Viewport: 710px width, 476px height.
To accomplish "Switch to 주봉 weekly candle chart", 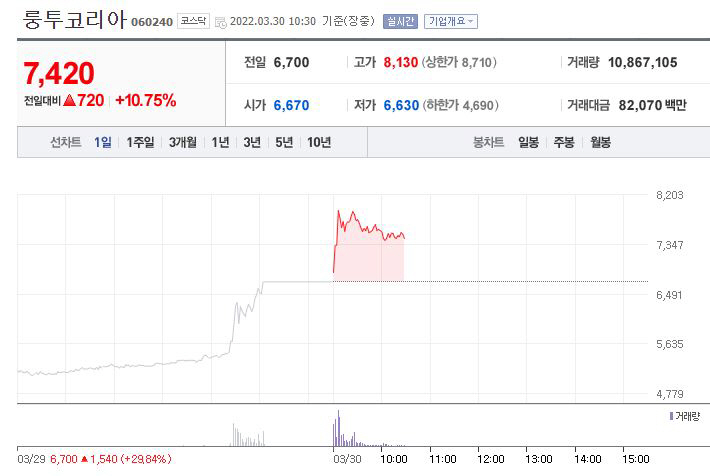I will [x=564, y=142].
